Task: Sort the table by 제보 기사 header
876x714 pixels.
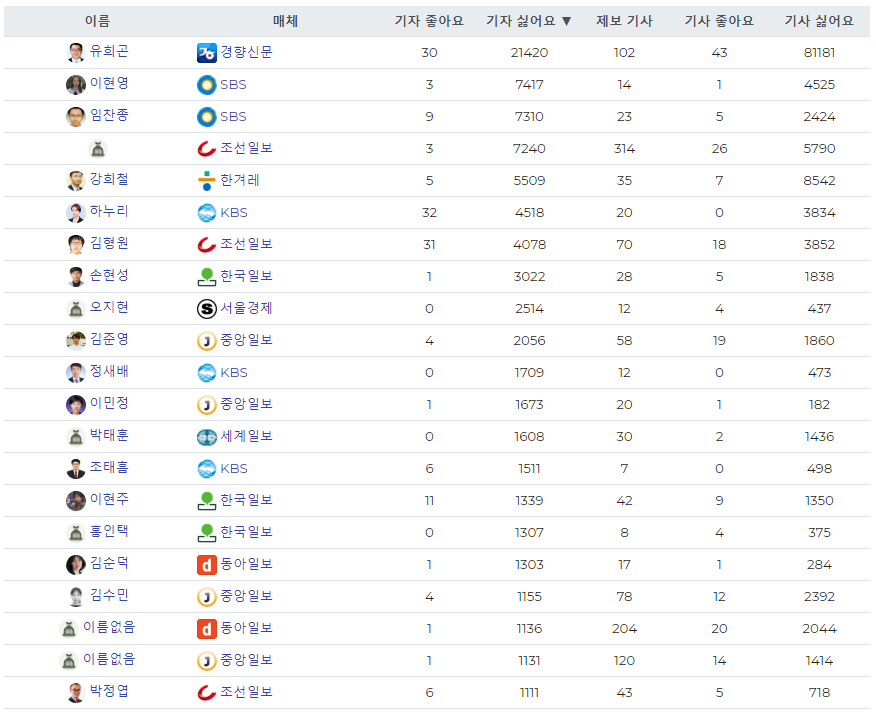Action: [x=624, y=21]
